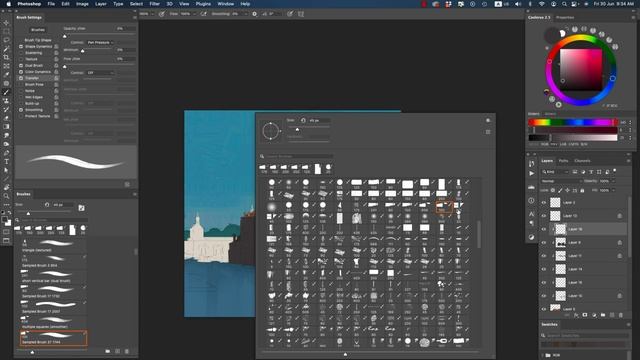Image resolution: width=640 pixels, height=360 pixels.
Task: Switch to the Channels tab
Action: tap(582, 161)
